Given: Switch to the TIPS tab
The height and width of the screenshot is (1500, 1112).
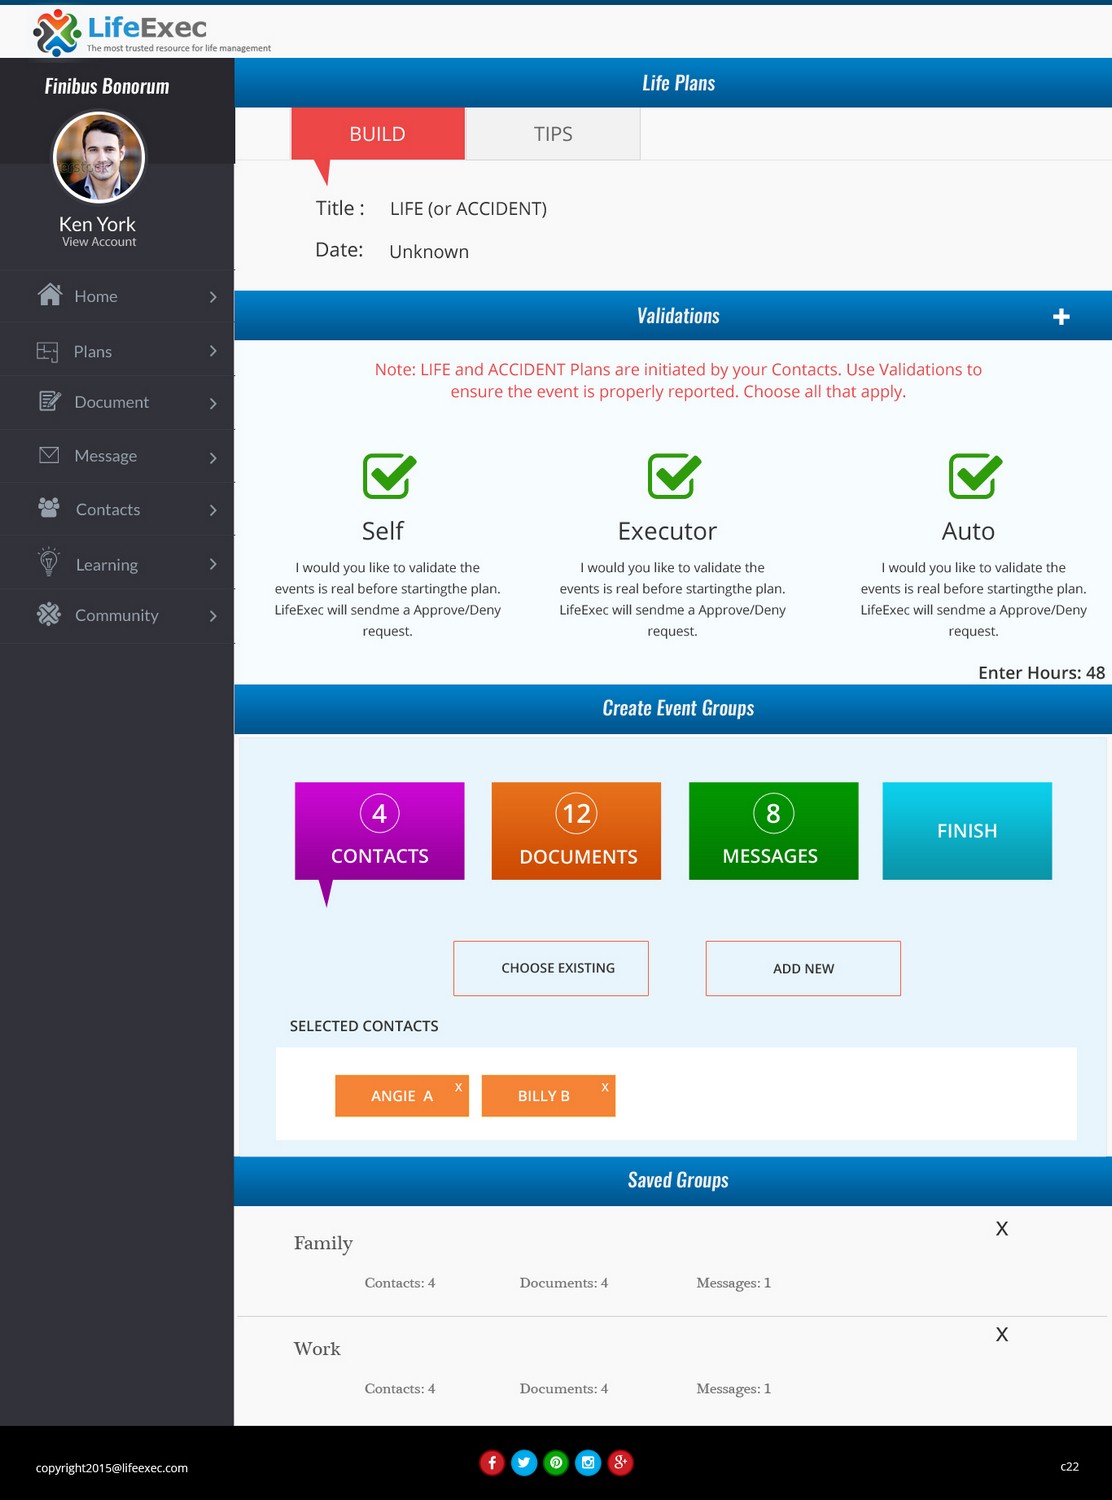Looking at the screenshot, I should pyautogui.click(x=552, y=134).
